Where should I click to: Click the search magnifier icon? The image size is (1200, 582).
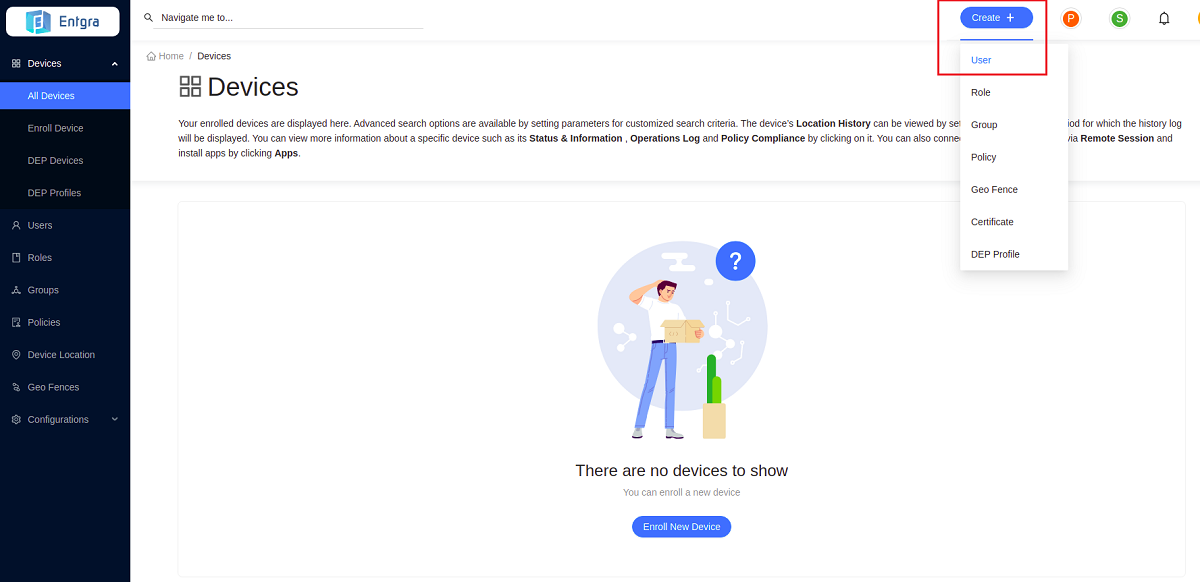pos(149,17)
